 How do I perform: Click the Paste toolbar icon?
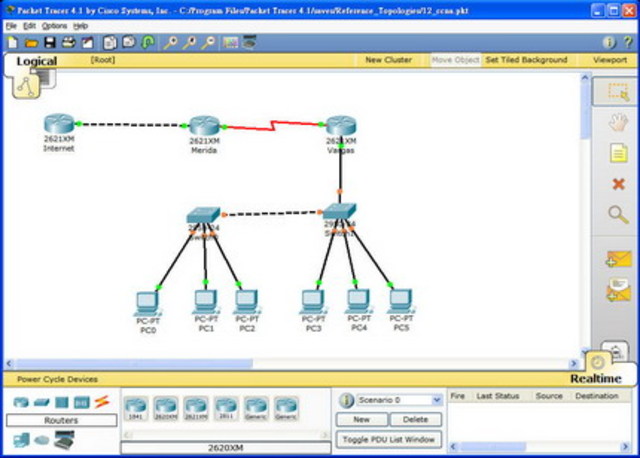click(129, 42)
